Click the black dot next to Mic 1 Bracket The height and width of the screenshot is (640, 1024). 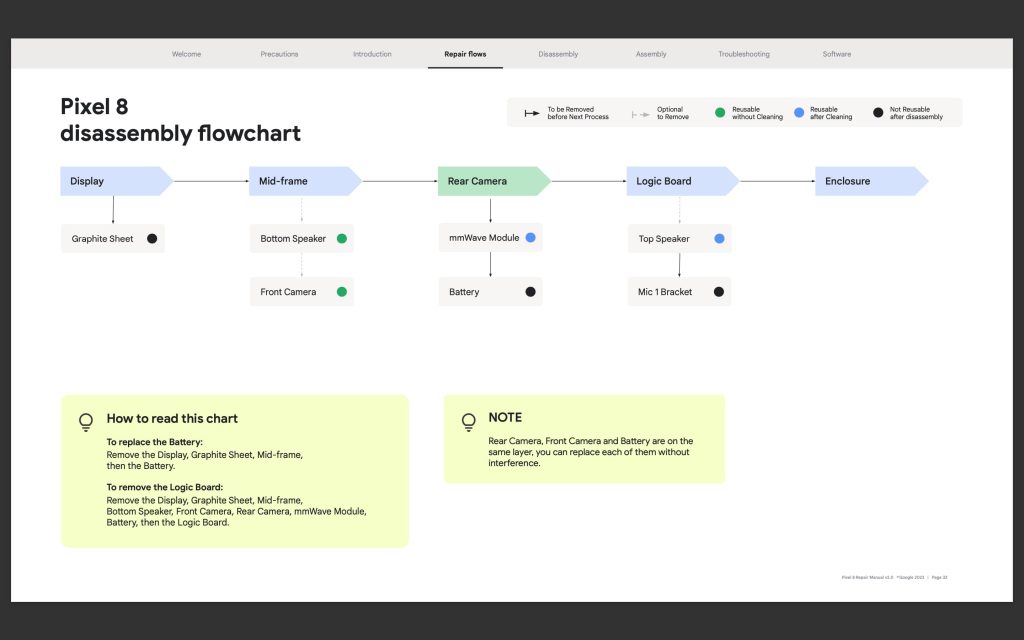point(718,292)
